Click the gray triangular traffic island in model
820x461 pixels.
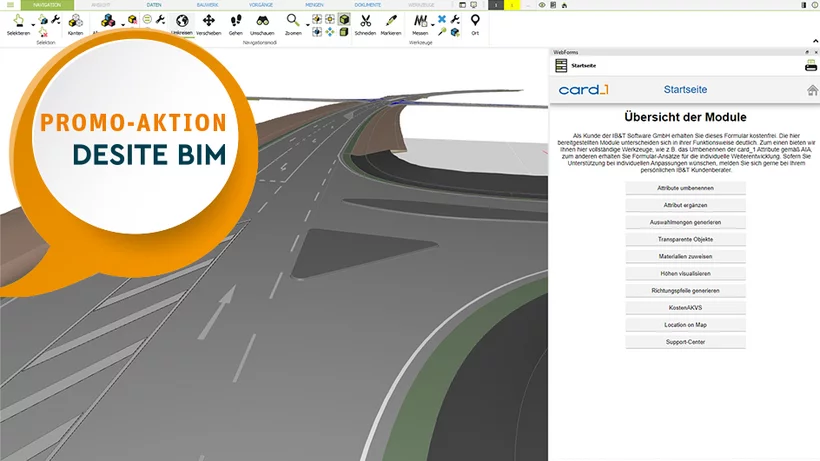[356, 251]
